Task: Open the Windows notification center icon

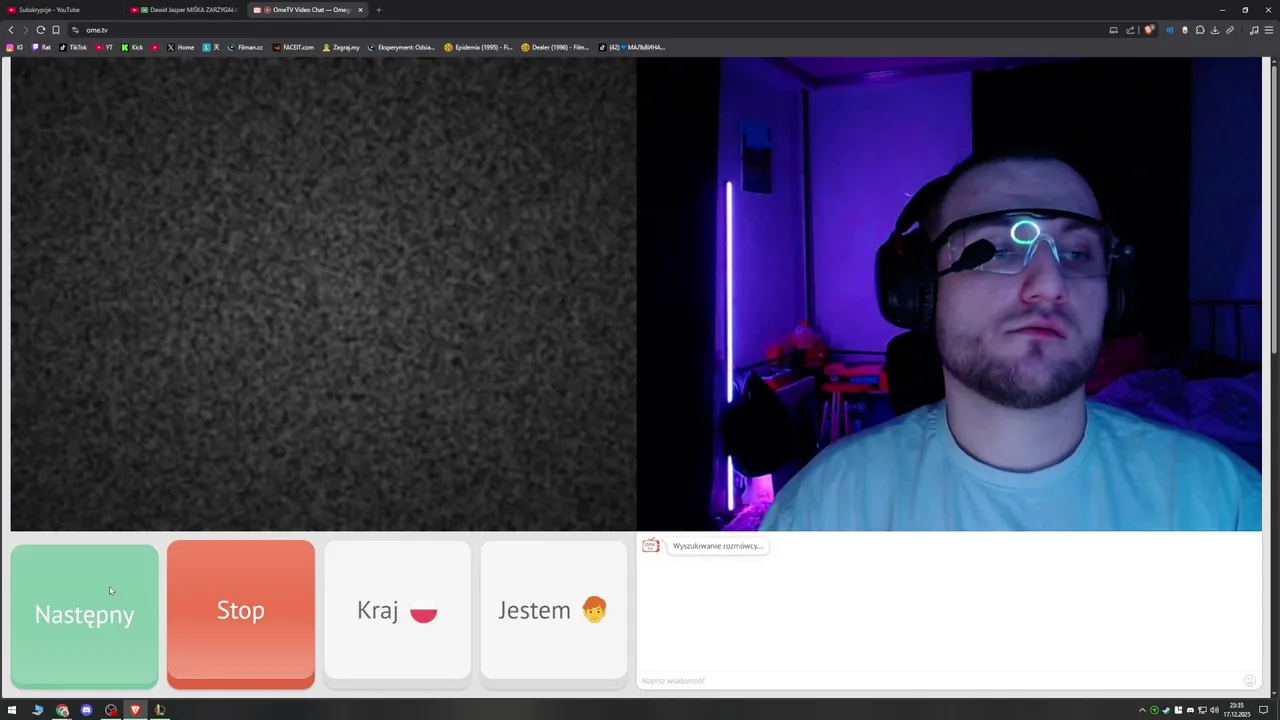Action: coord(1264,710)
